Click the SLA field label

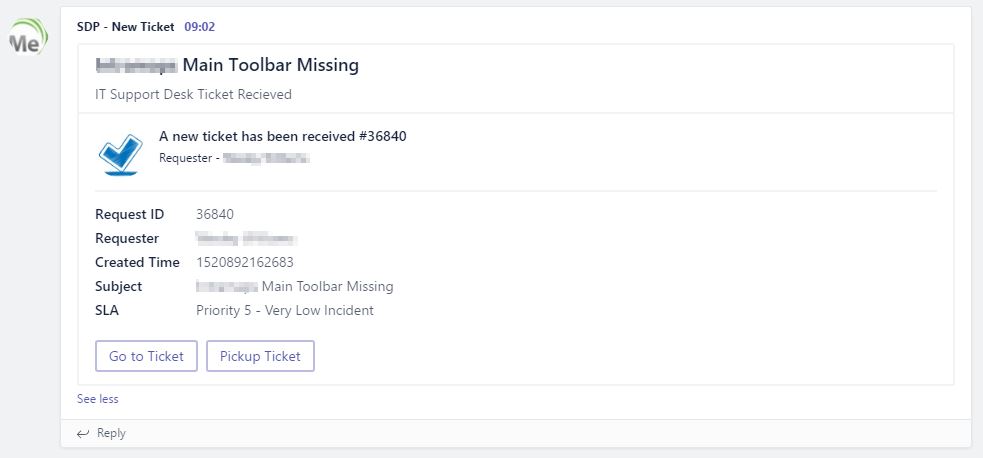click(x=107, y=310)
